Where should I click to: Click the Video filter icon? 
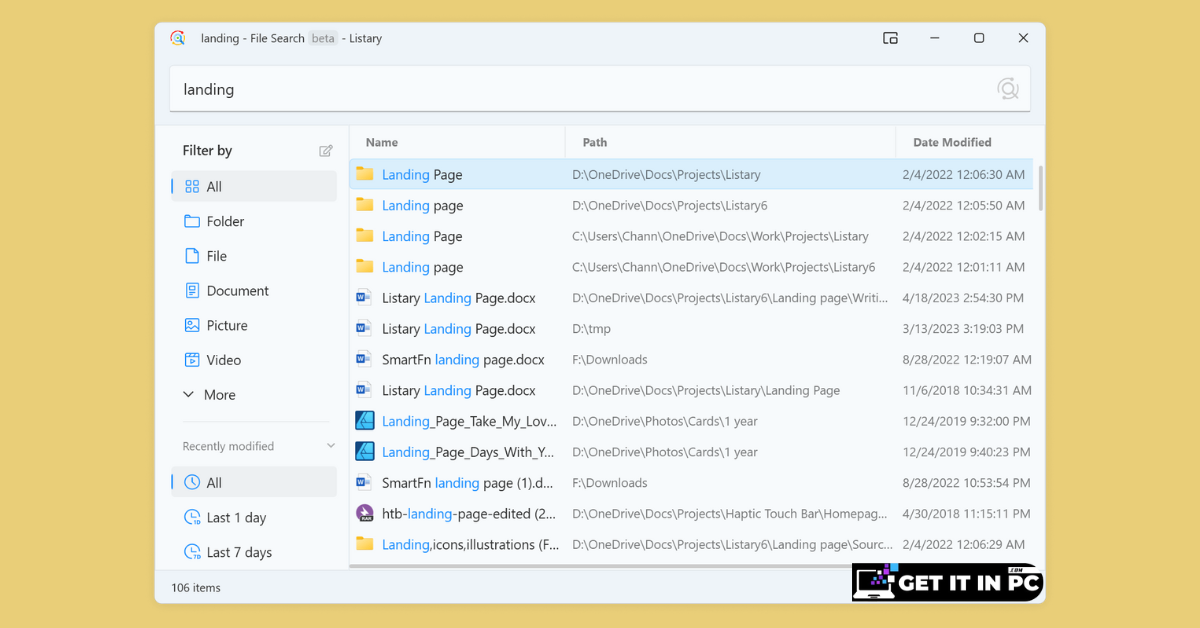click(x=192, y=360)
